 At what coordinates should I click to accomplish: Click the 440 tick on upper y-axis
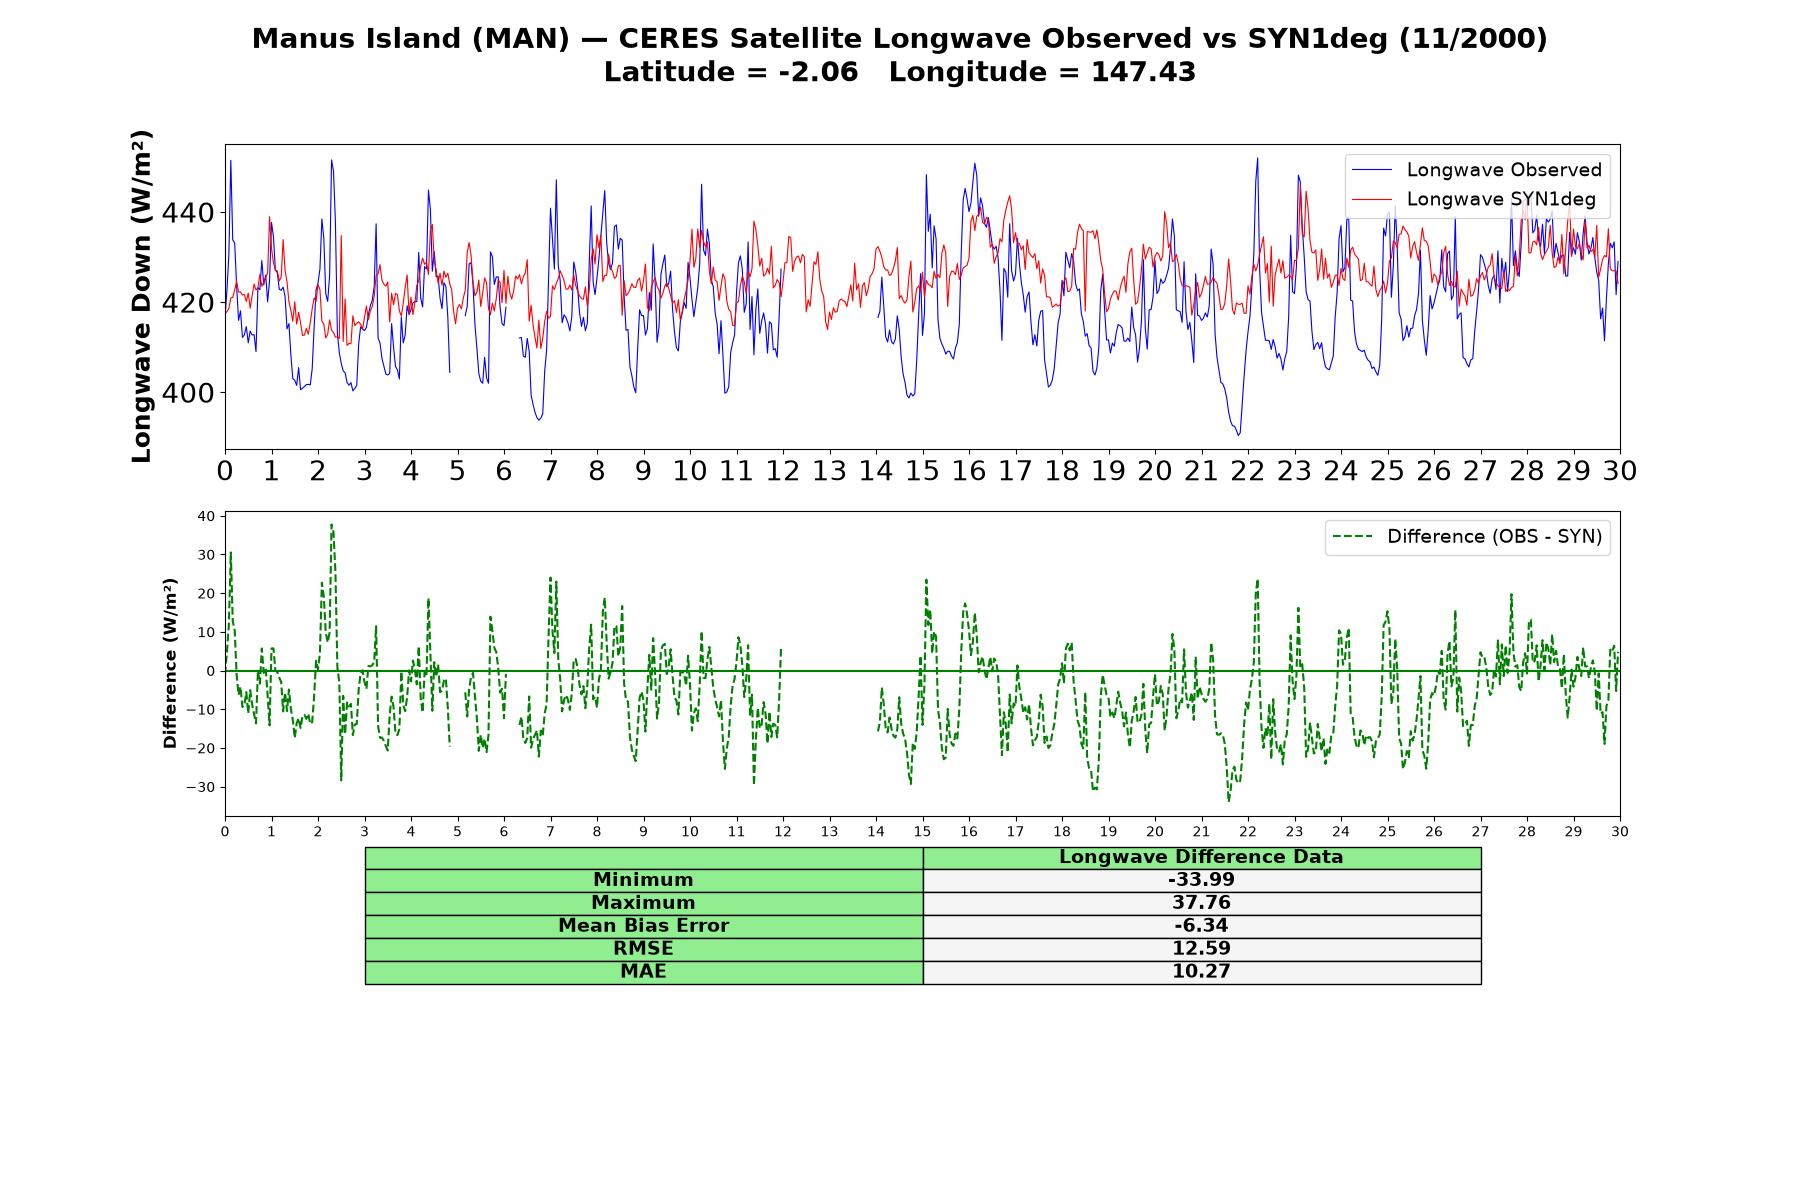click(x=187, y=213)
